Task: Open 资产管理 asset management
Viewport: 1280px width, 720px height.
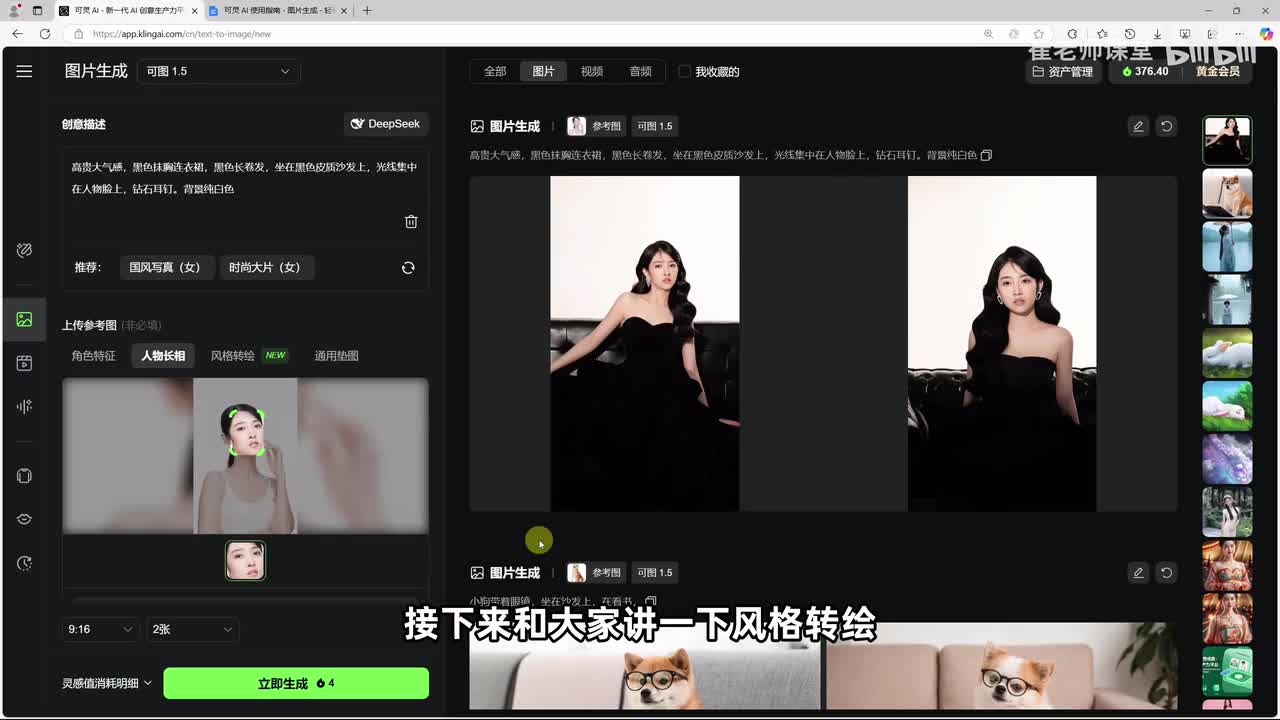Action: [1063, 71]
